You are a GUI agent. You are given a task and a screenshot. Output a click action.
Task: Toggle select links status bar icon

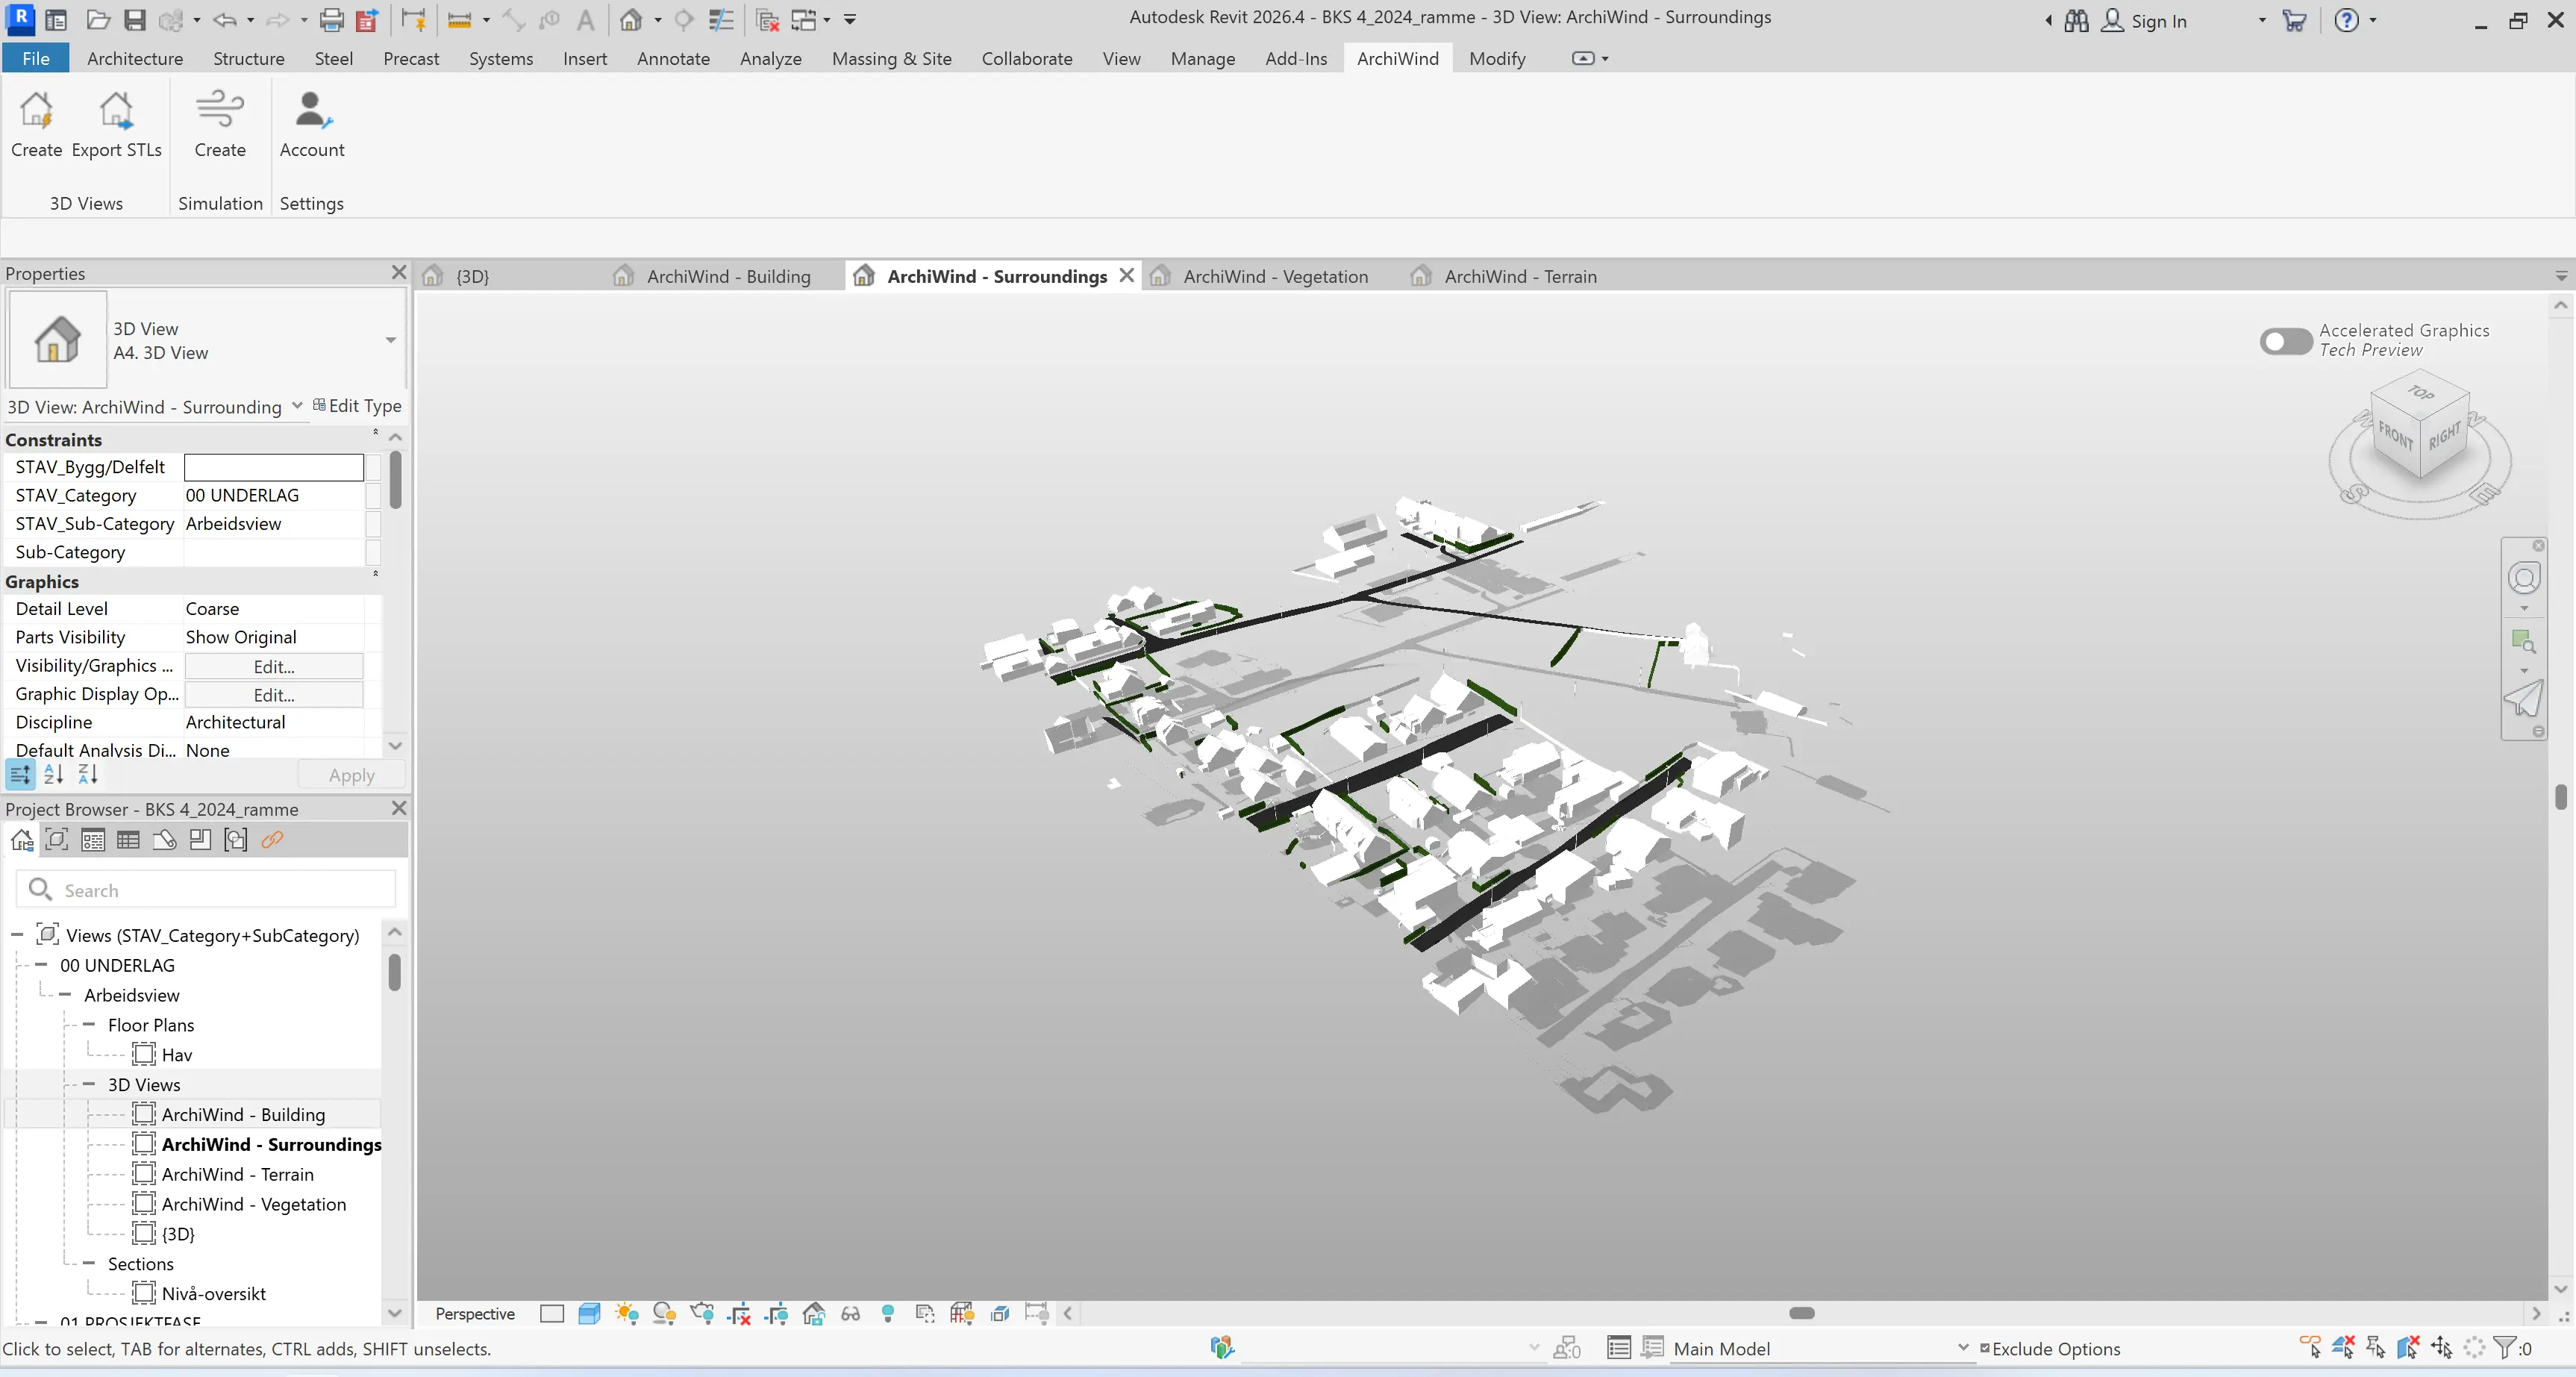point(2310,1348)
